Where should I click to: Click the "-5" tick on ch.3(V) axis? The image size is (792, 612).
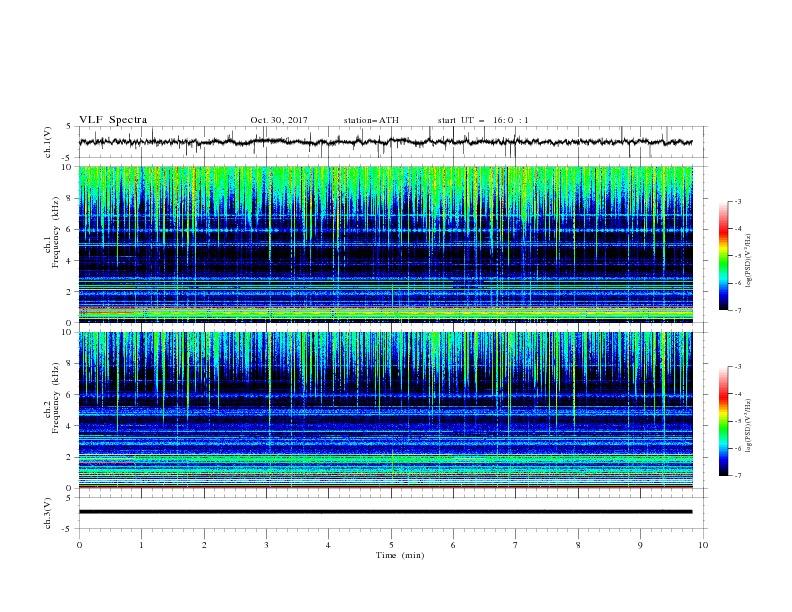[68, 529]
